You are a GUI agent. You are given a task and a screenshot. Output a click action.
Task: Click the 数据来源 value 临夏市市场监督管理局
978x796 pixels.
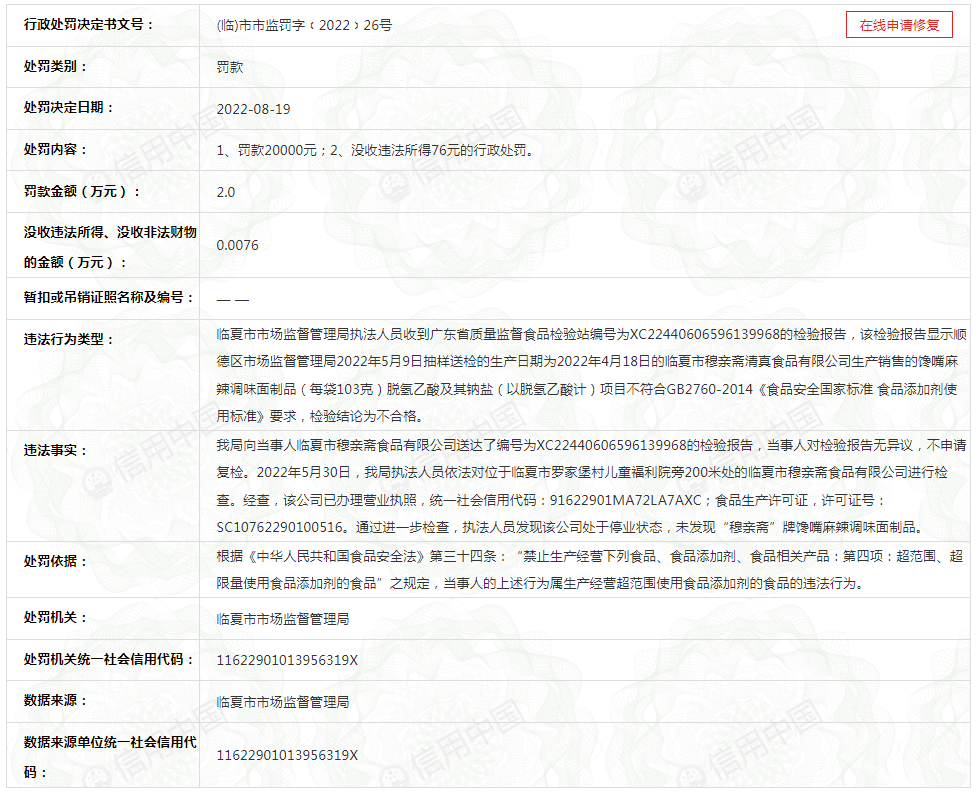pyautogui.click(x=283, y=703)
